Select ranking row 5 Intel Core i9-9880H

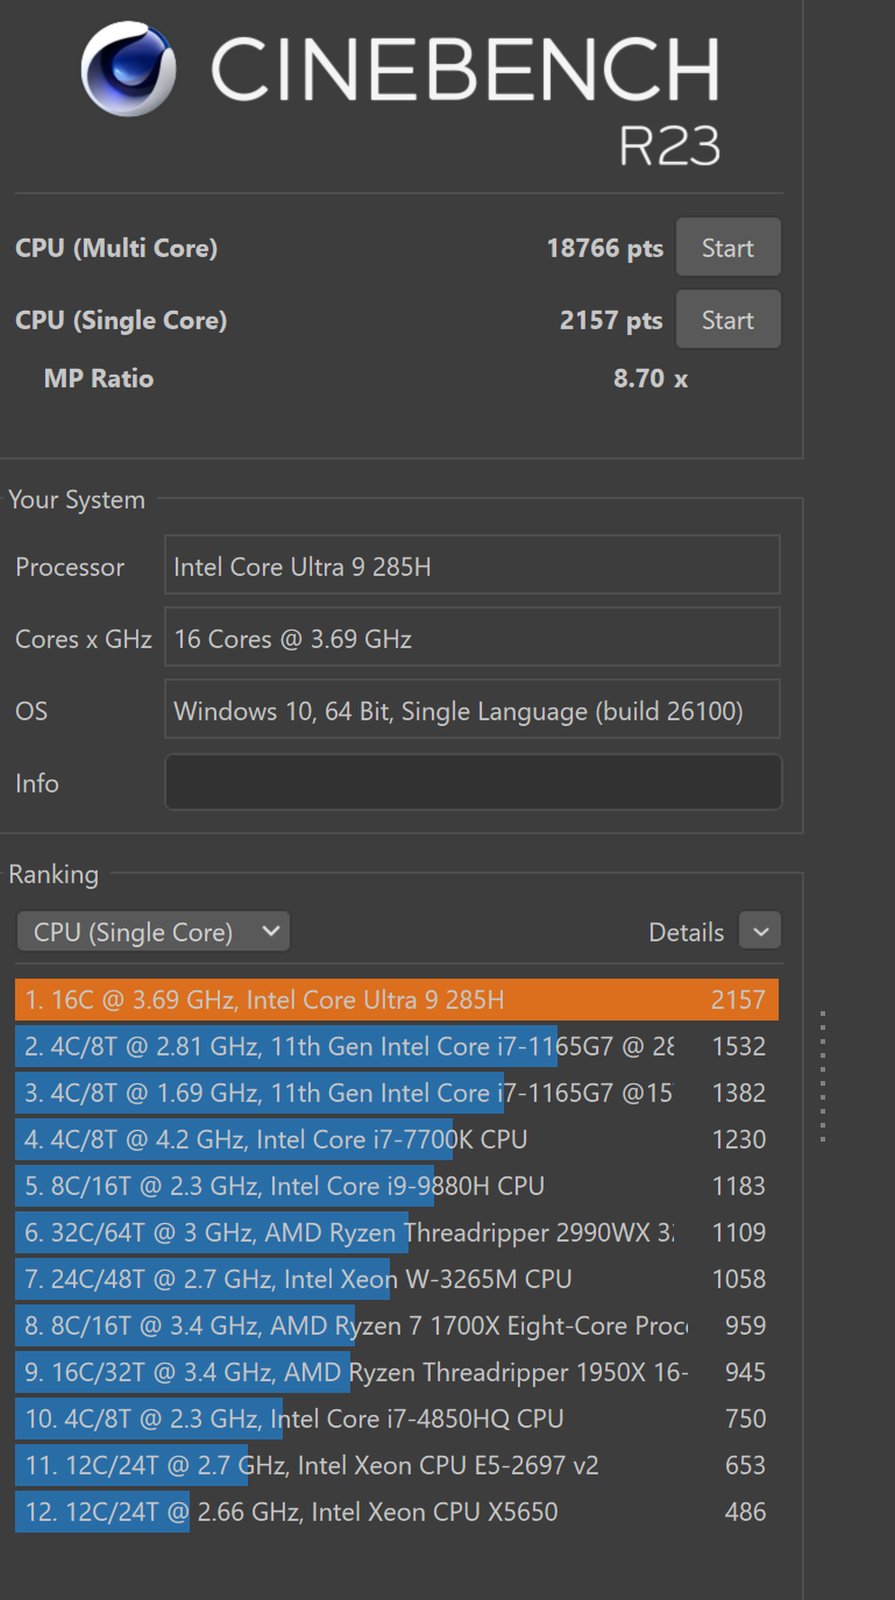tap(396, 1186)
